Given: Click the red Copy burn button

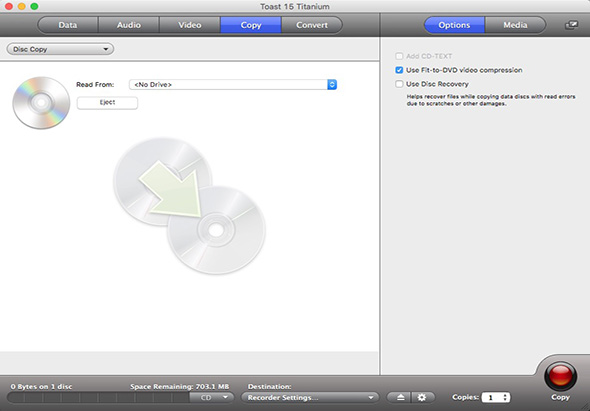Looking at the screenshot, I should [560, 376].
